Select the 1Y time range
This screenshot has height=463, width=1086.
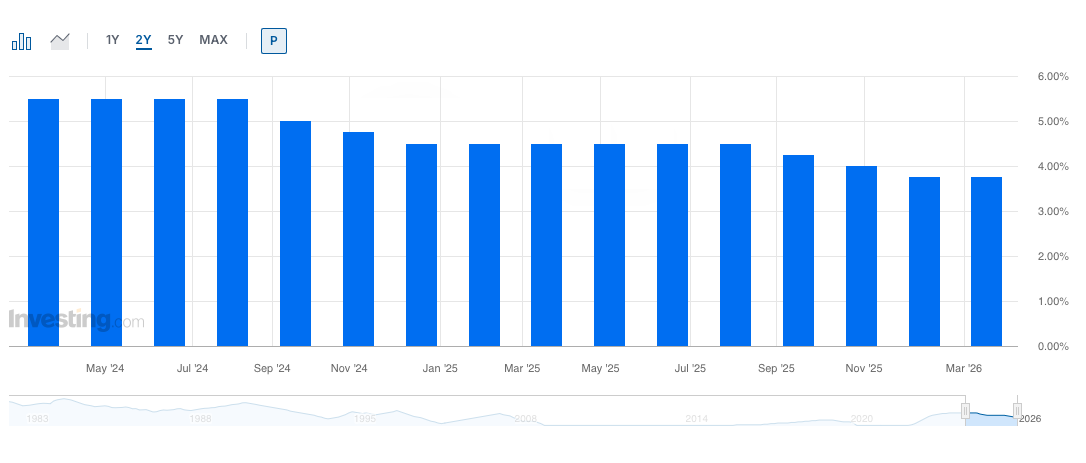tap(112, 40)
